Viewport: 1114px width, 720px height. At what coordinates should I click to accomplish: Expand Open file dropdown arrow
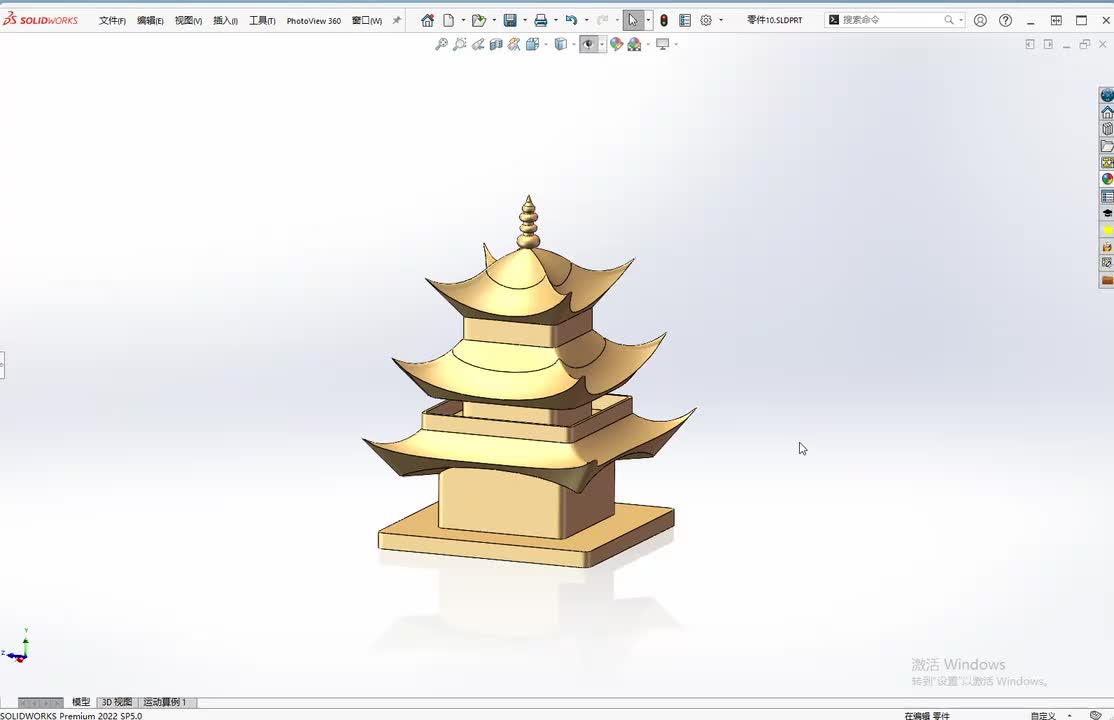pyautogui.click(x=494, y=21)
